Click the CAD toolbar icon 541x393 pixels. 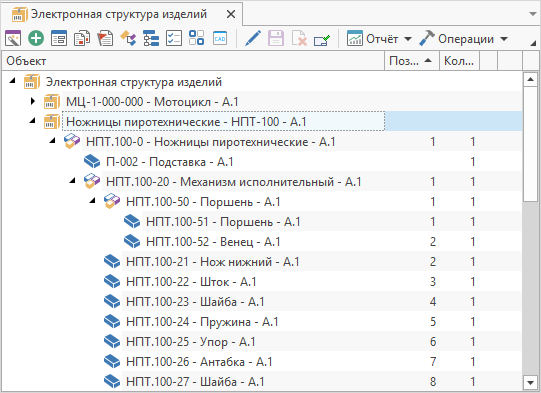(220, 38)
